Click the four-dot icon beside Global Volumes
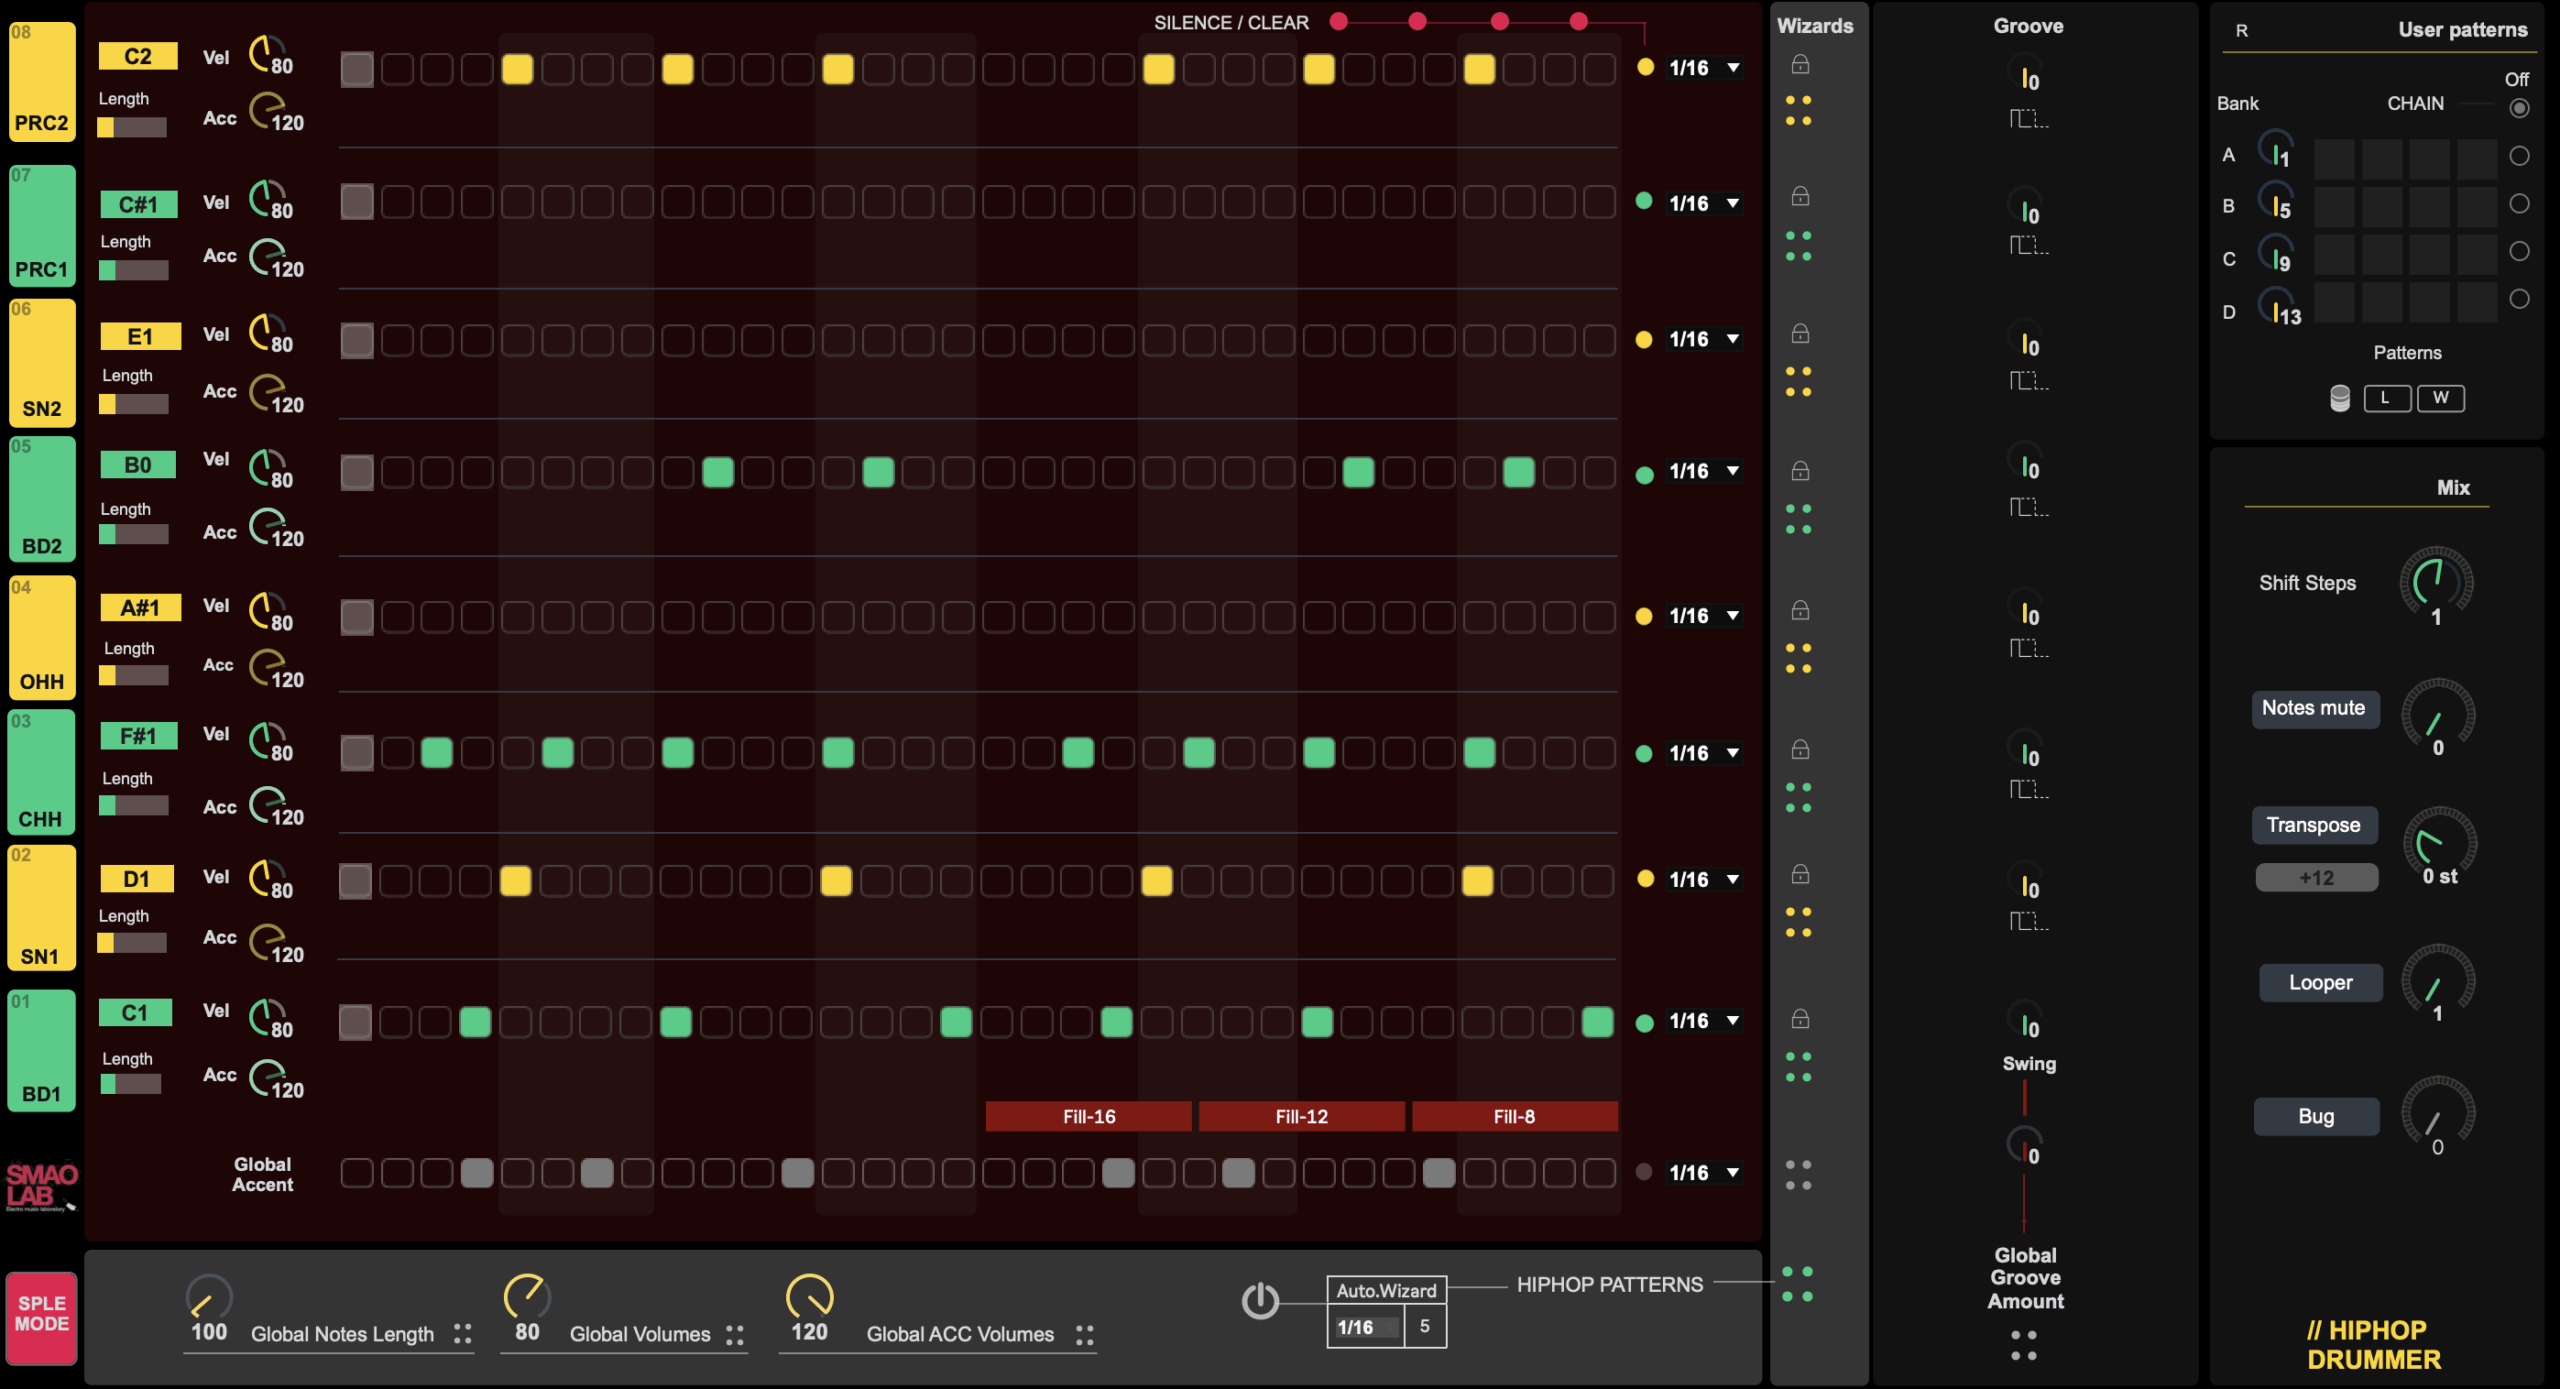2560x1389 pixels. 735,1335
